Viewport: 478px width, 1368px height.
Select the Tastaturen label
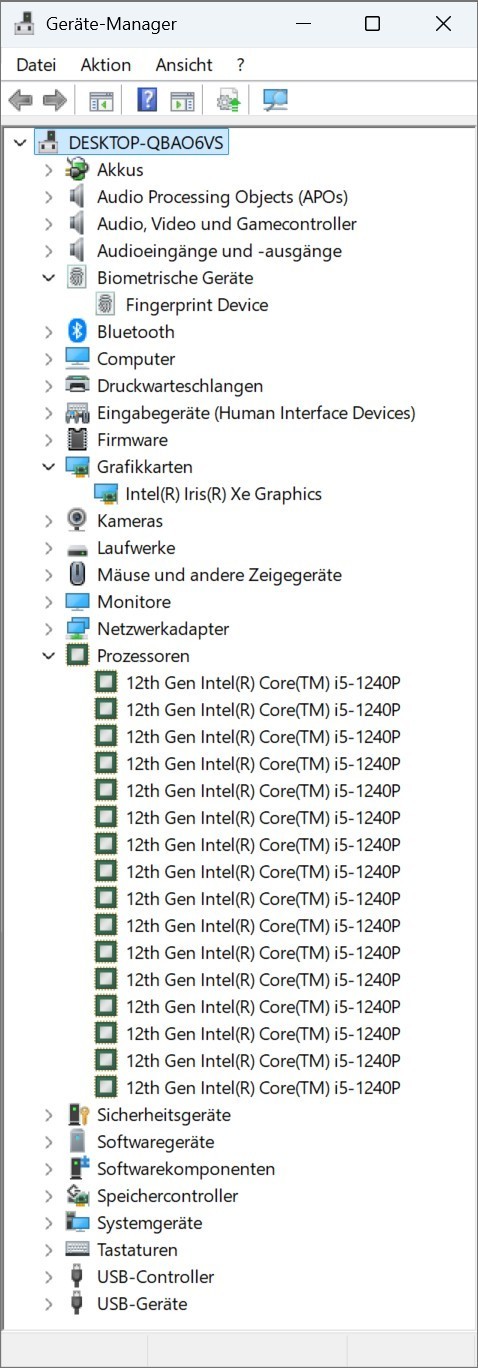[137, 1250]
